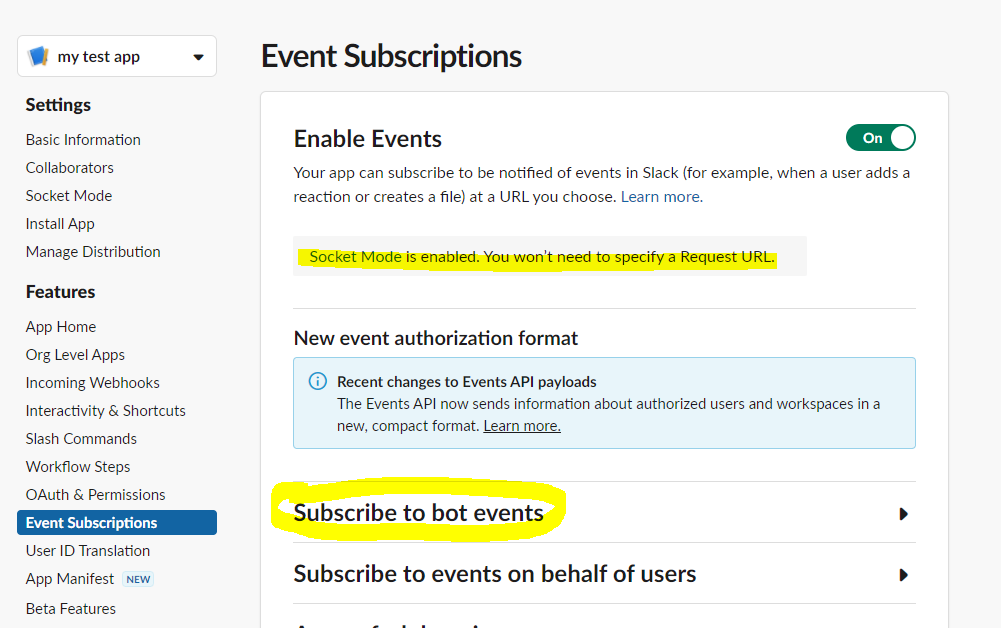1001x628 pixels.
Task: Select Event Subscriptions sidebar item
Action: pyautogui.click(x=117, y=523)
